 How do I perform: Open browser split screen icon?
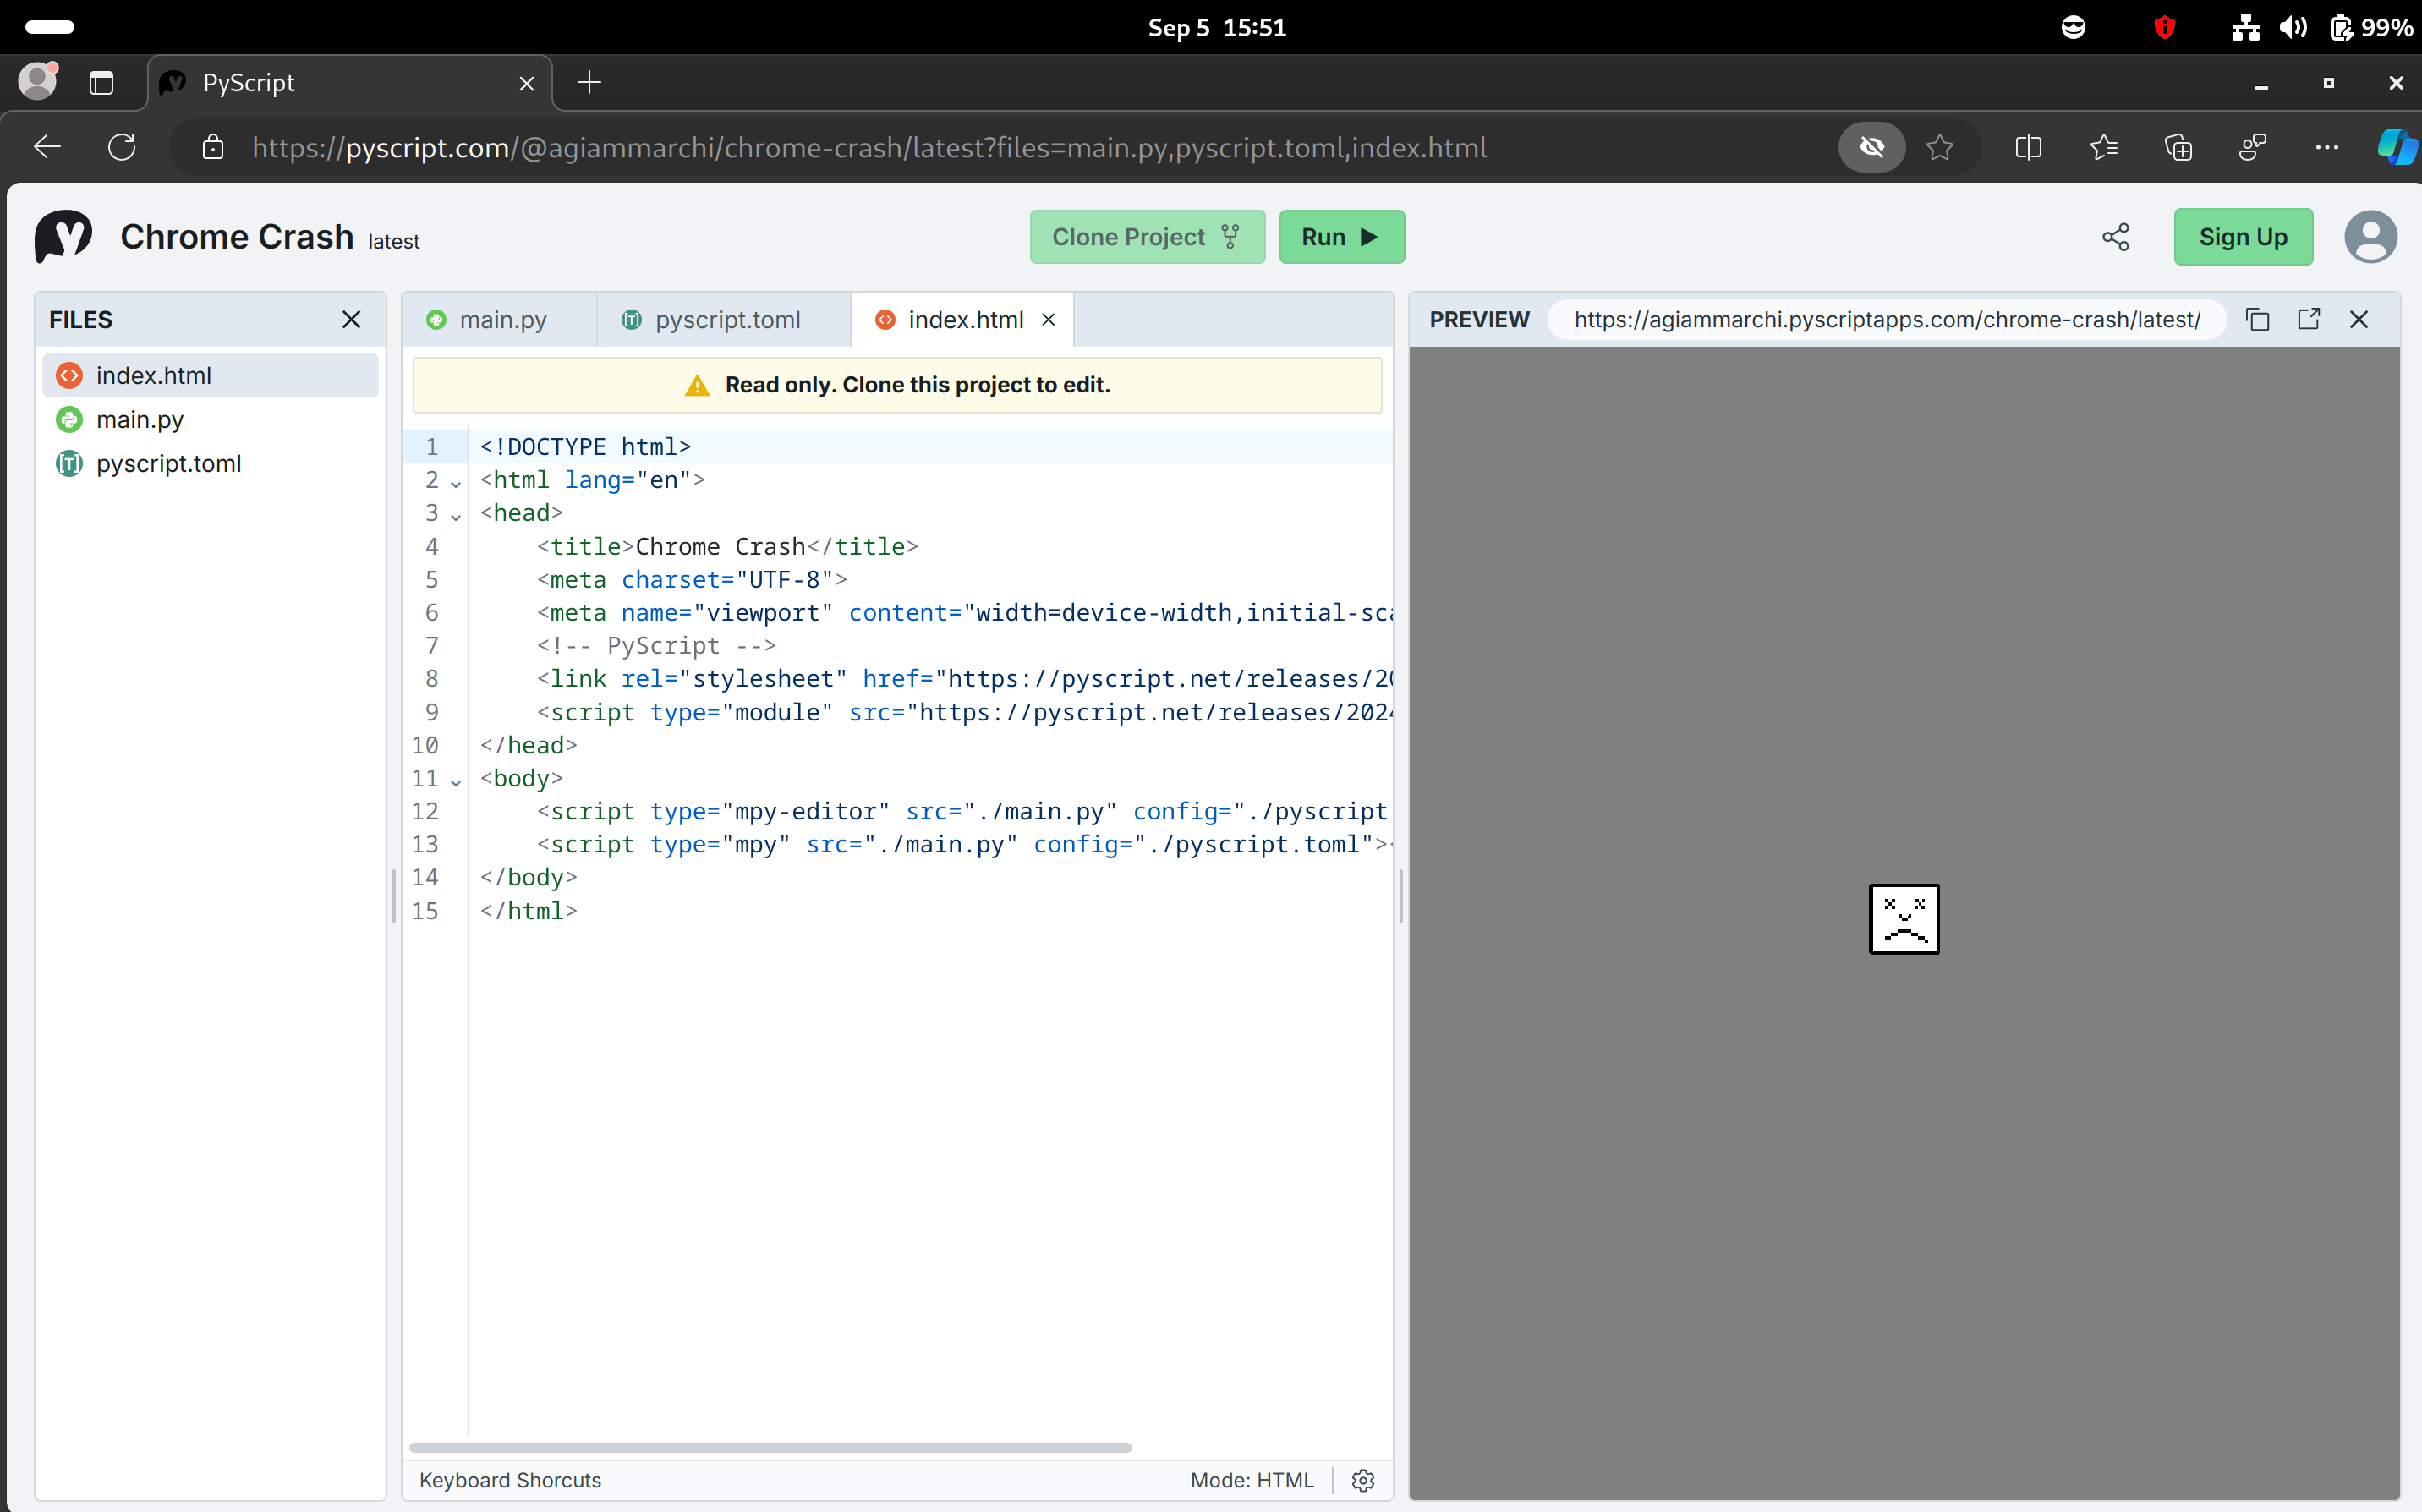(x=2028, y=148)
